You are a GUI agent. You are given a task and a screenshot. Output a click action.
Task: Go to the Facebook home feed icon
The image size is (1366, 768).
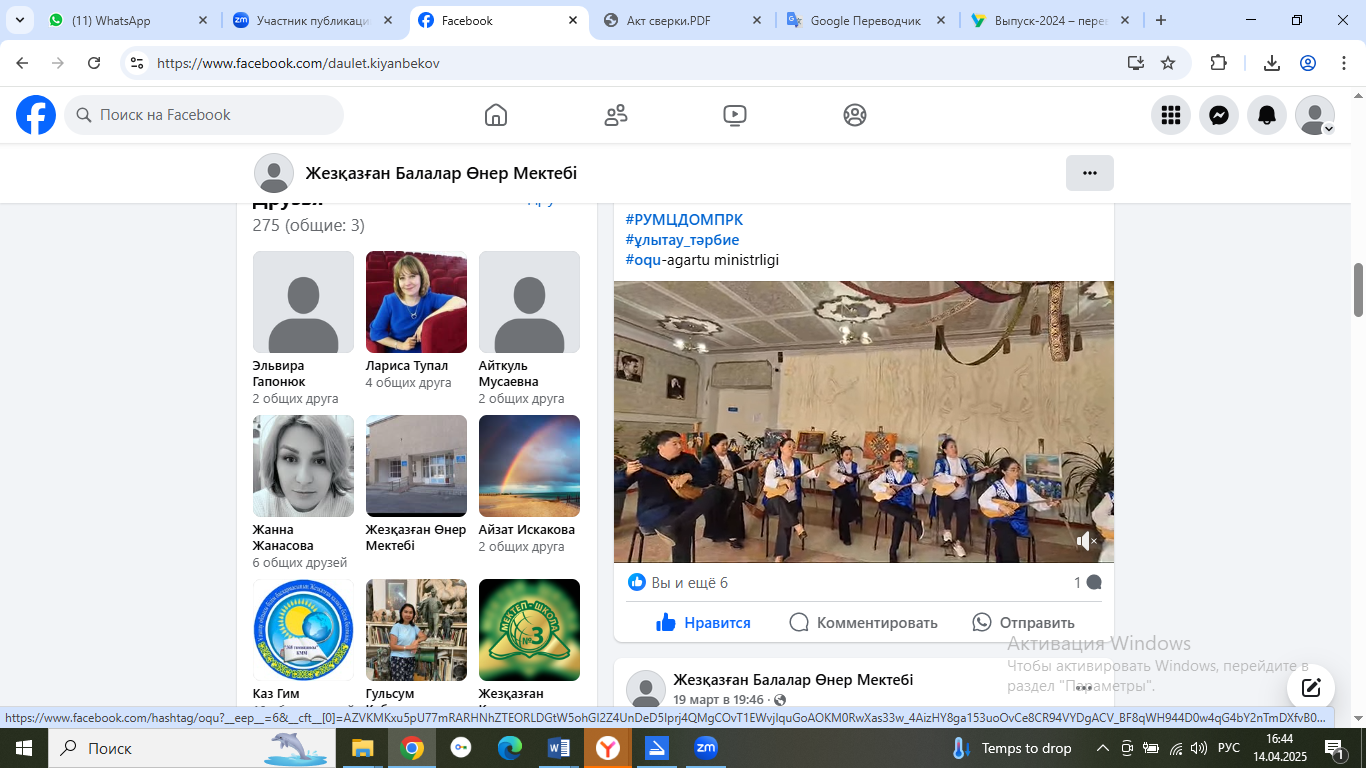[496, 115]
